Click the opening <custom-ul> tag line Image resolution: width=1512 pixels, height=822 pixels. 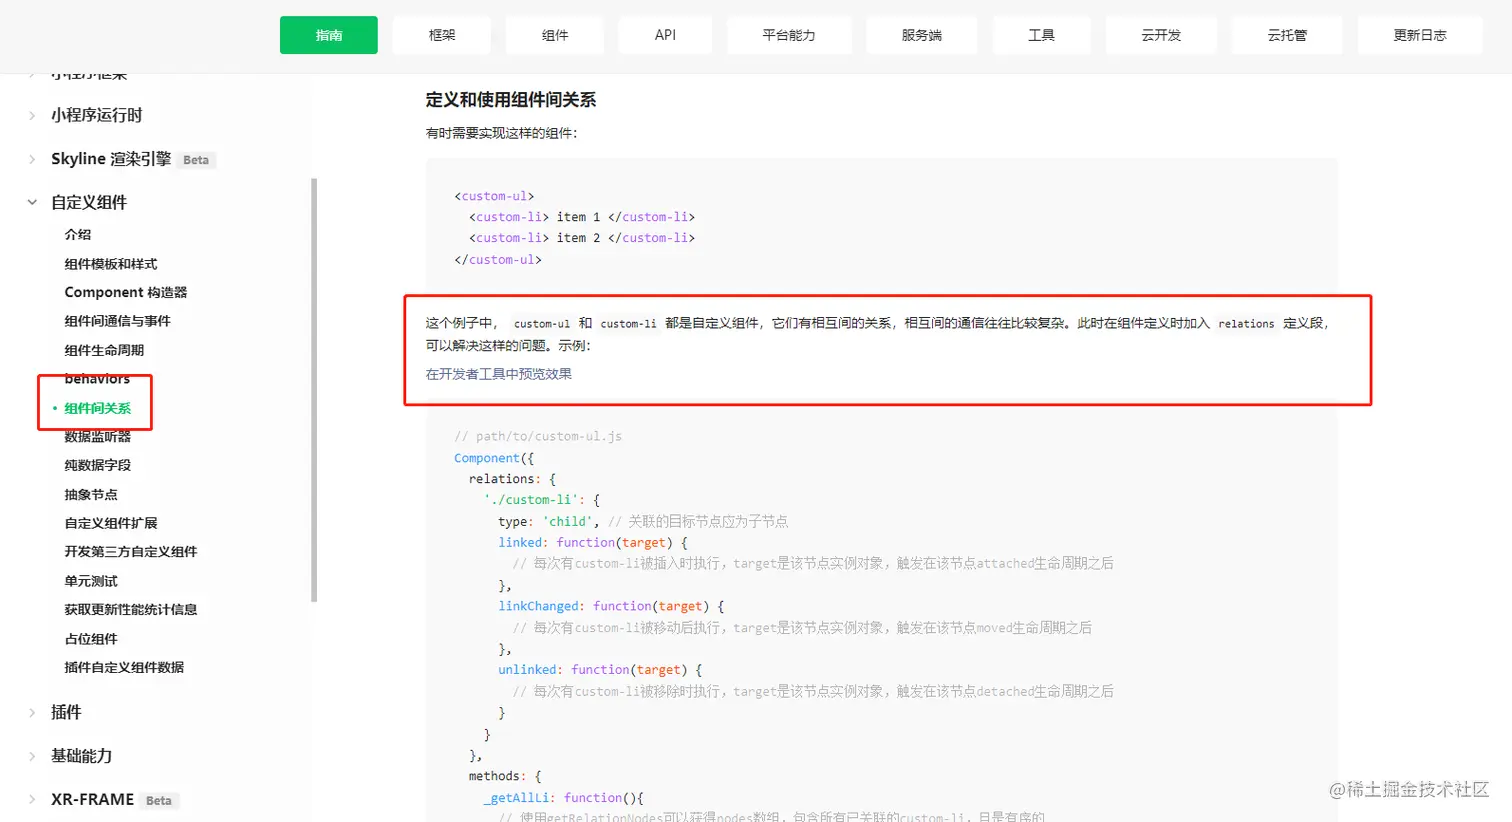point(494,196)
